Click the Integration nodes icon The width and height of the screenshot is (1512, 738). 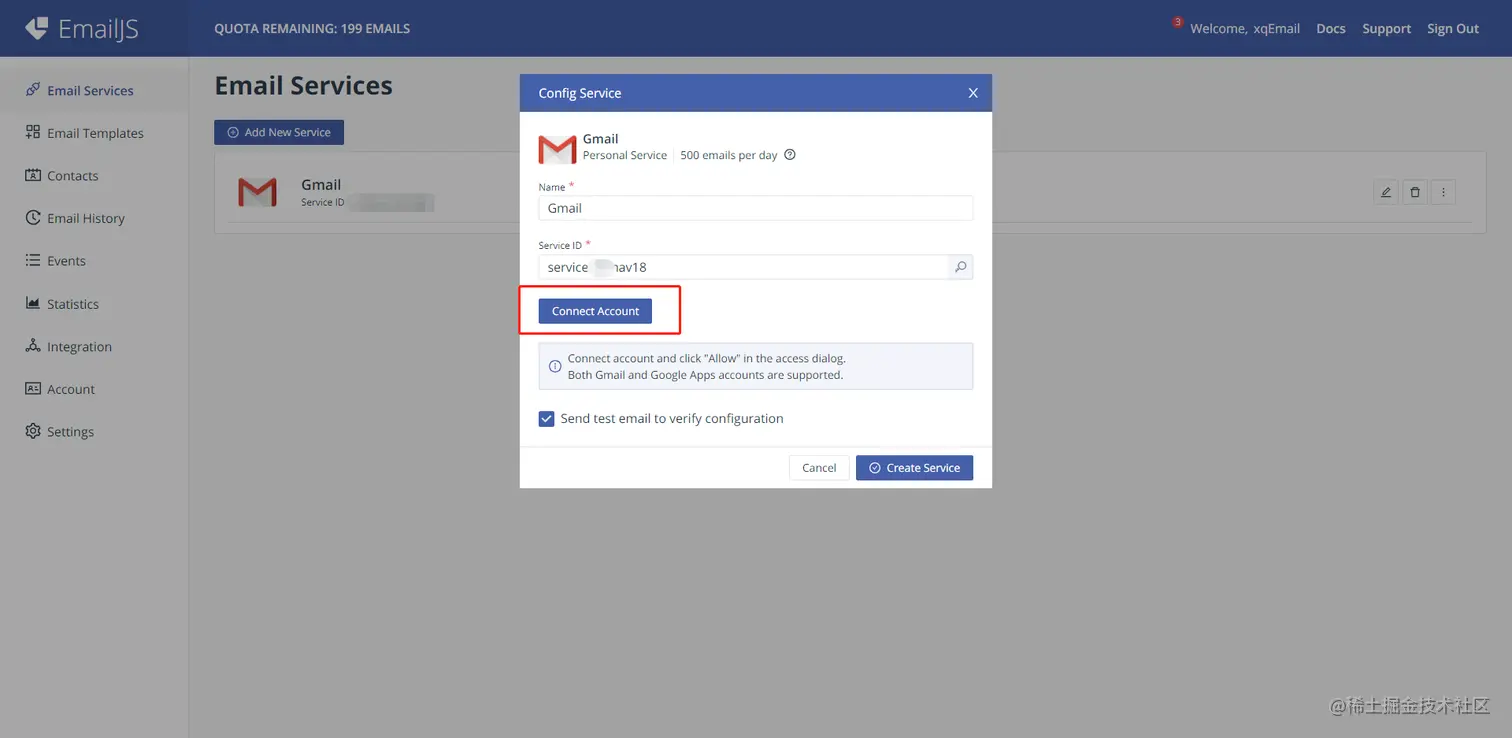(33, 346)
